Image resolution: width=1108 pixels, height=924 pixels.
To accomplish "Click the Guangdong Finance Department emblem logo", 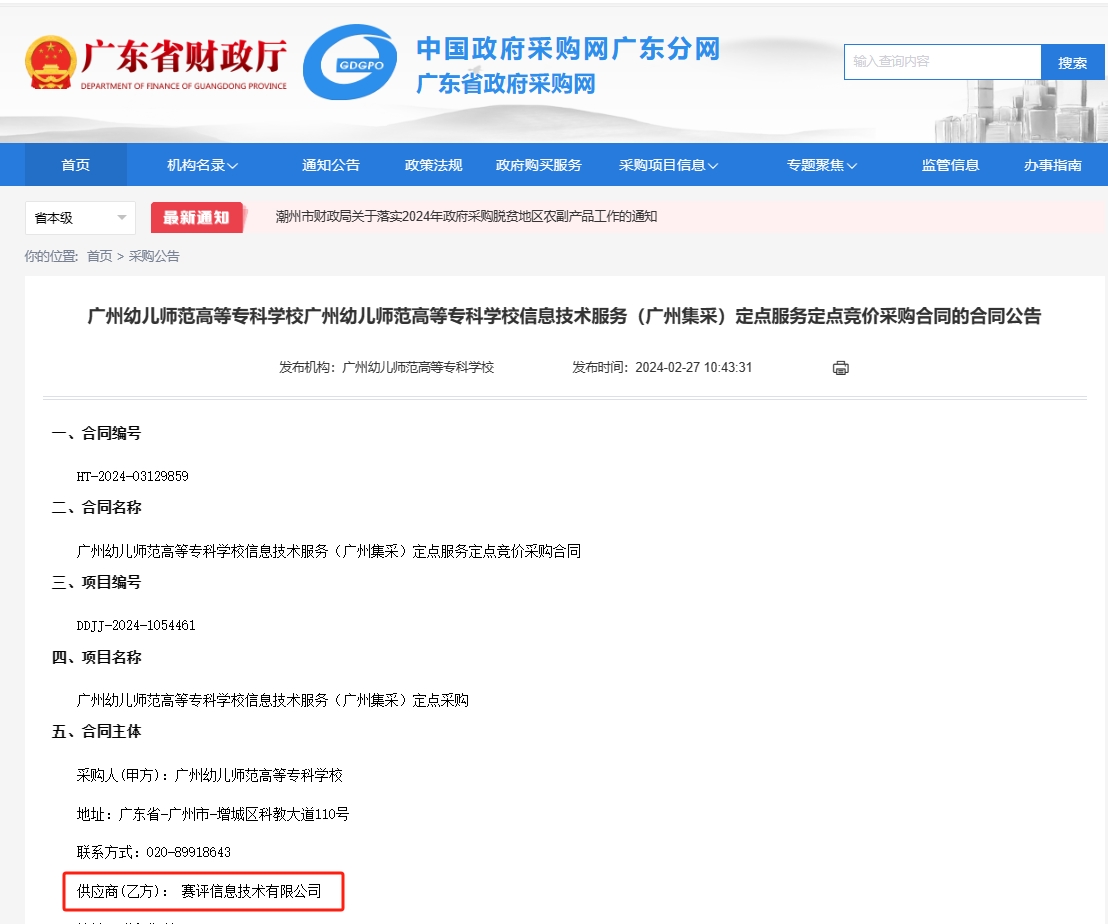I will 50,62.
